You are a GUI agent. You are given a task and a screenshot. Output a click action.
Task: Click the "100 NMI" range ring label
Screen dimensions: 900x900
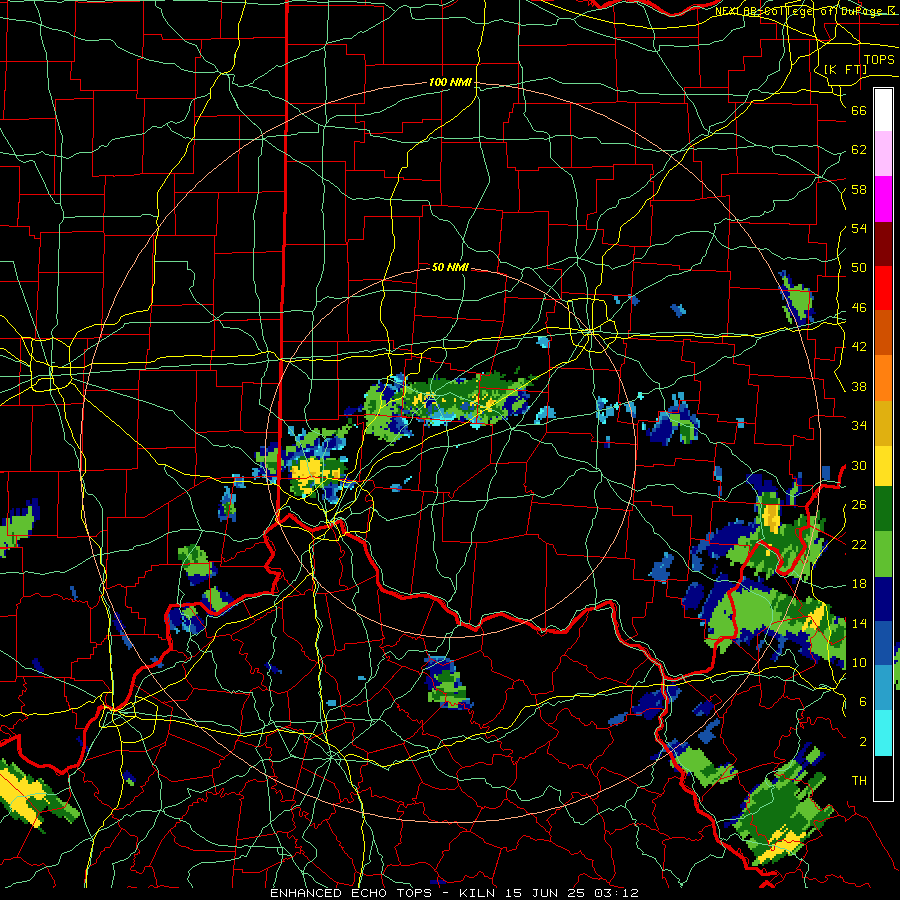coord(450,82)
